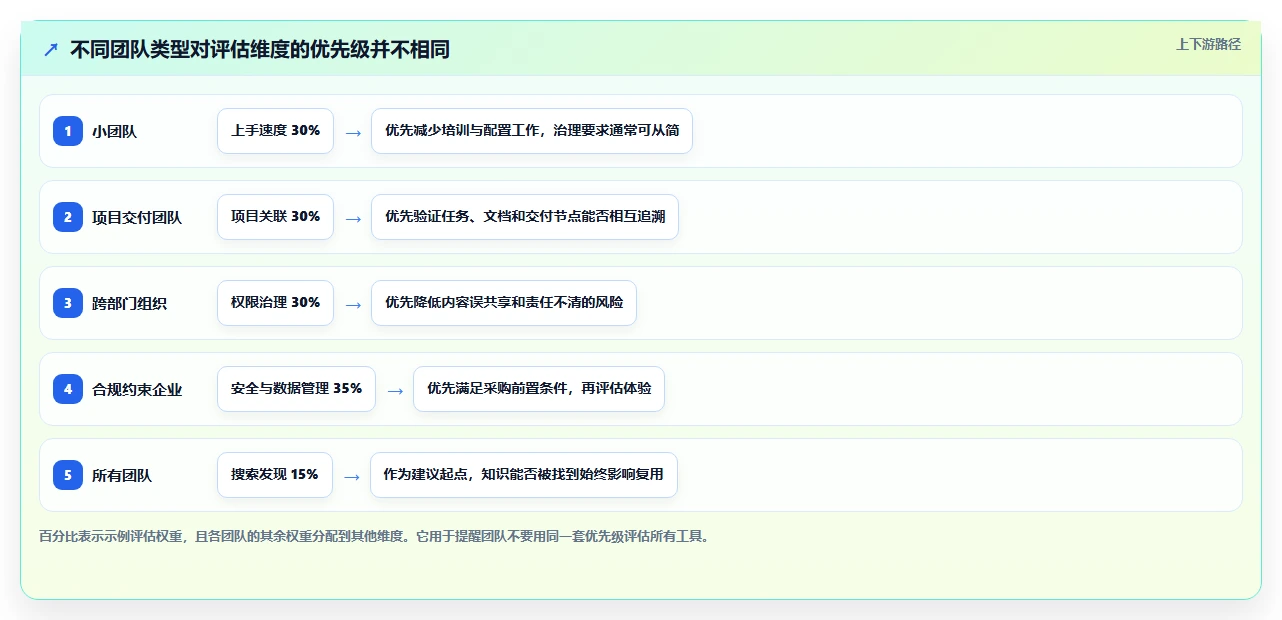
Task: Click the 优先降低内容误共享 description box
Action: 504,303
